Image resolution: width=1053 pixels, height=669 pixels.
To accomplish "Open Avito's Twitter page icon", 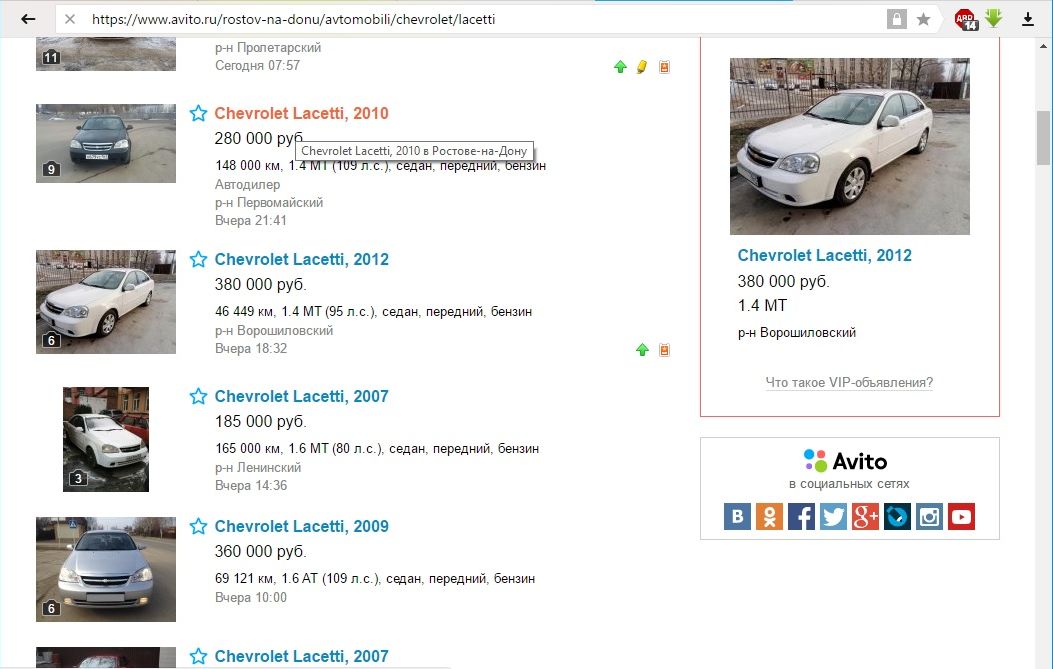I will click(x=833, y=517).
